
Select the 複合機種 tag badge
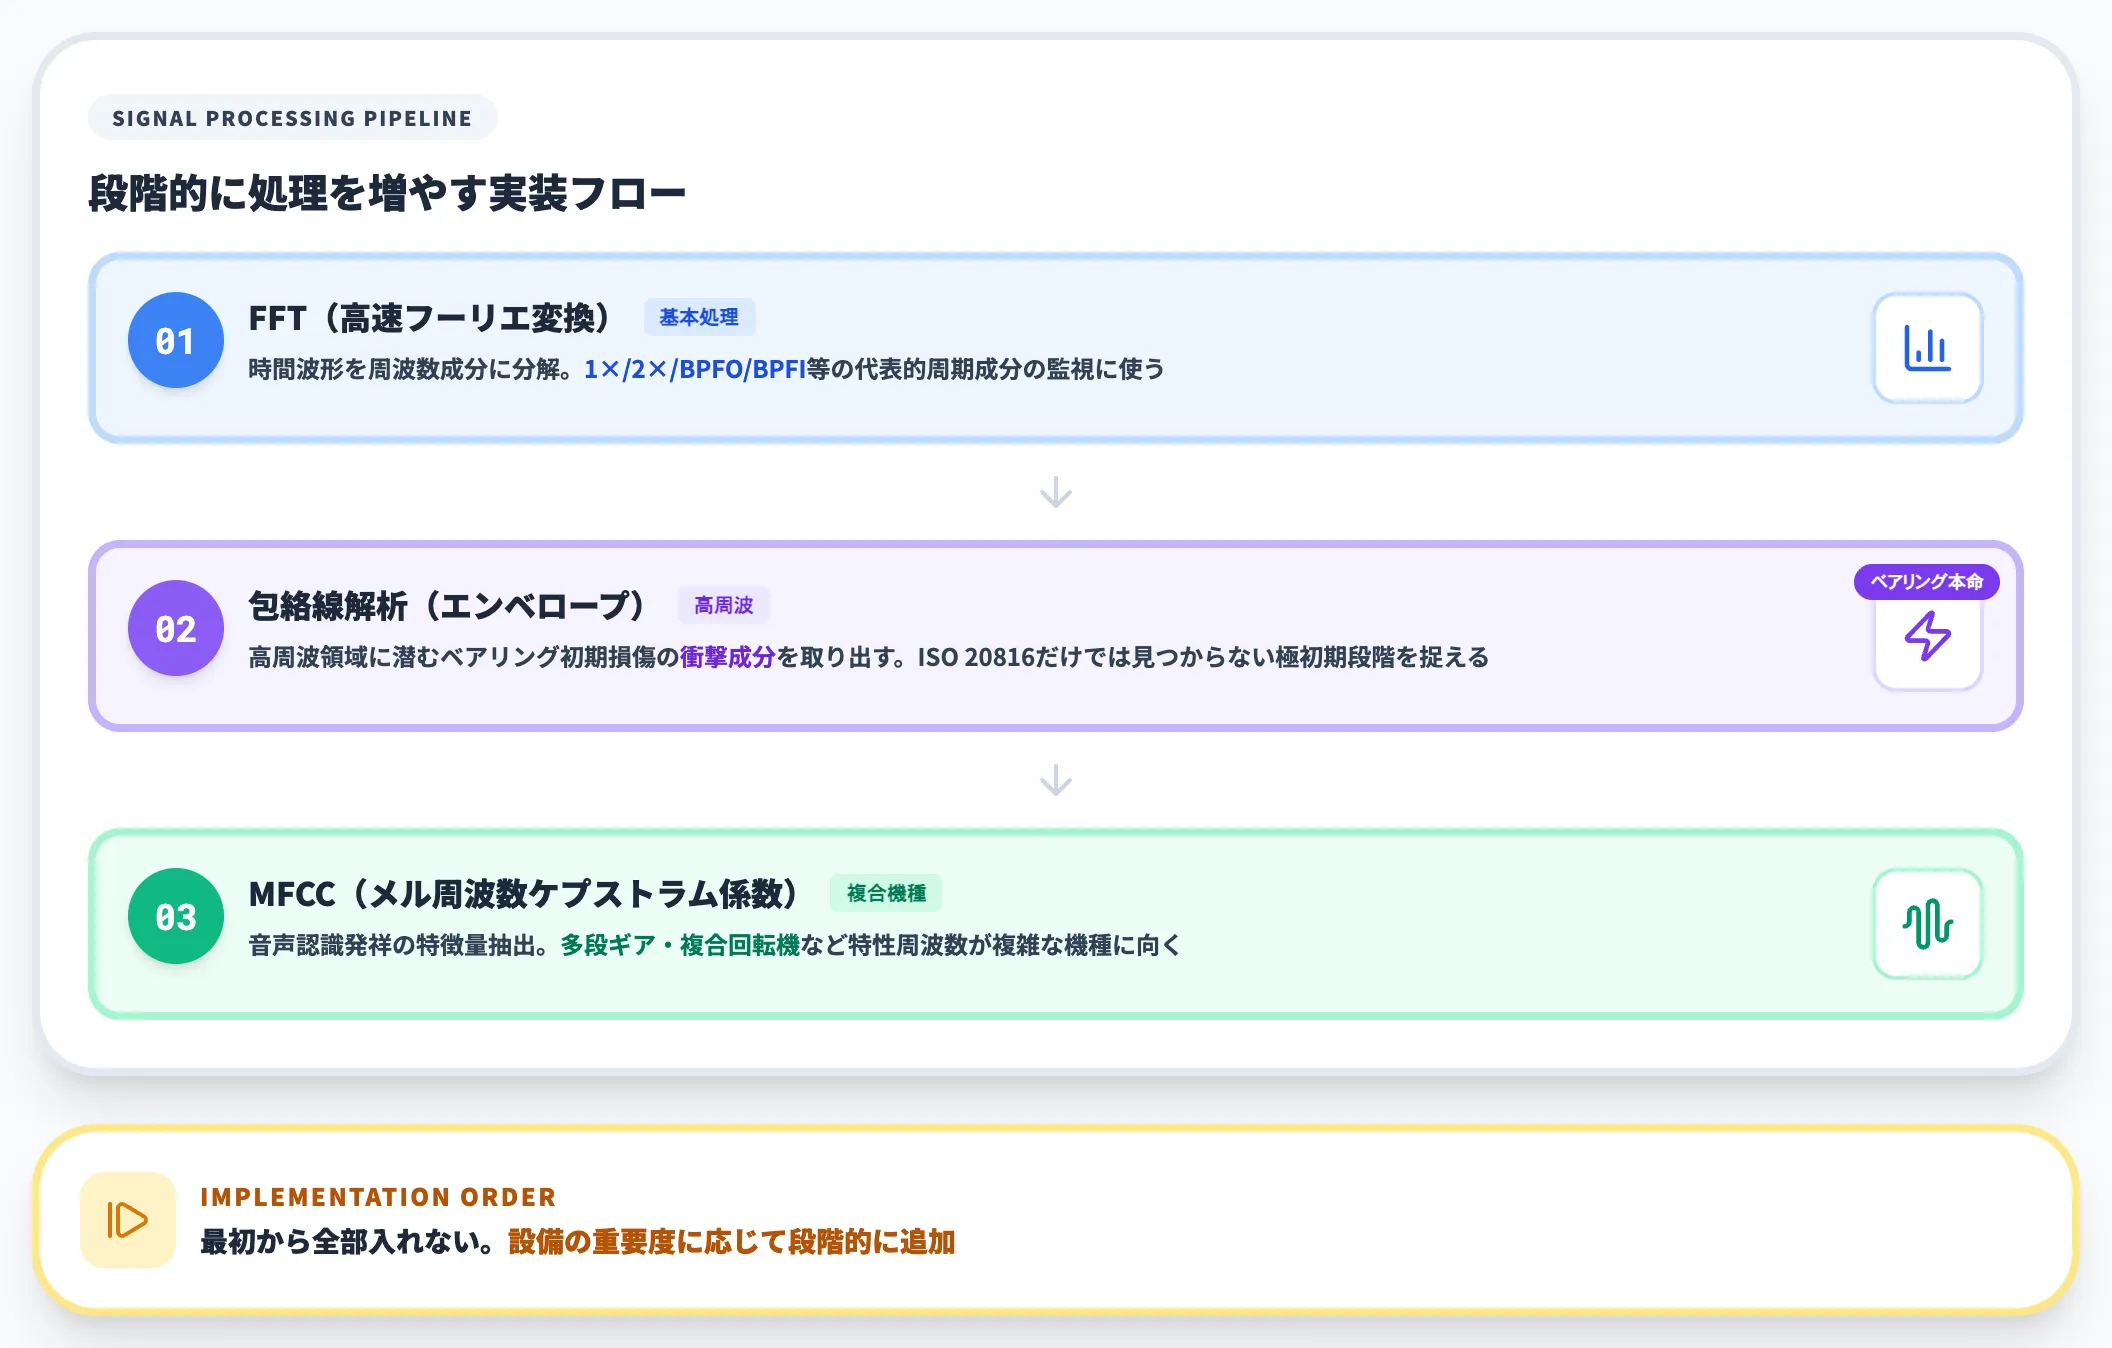point(886,893)
